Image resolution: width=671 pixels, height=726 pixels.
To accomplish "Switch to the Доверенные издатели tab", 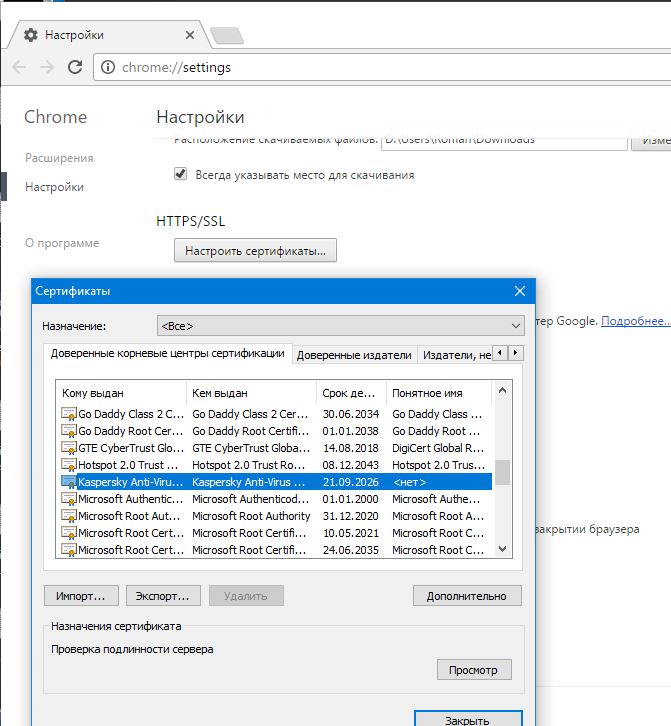I will (x=354, y=354).
